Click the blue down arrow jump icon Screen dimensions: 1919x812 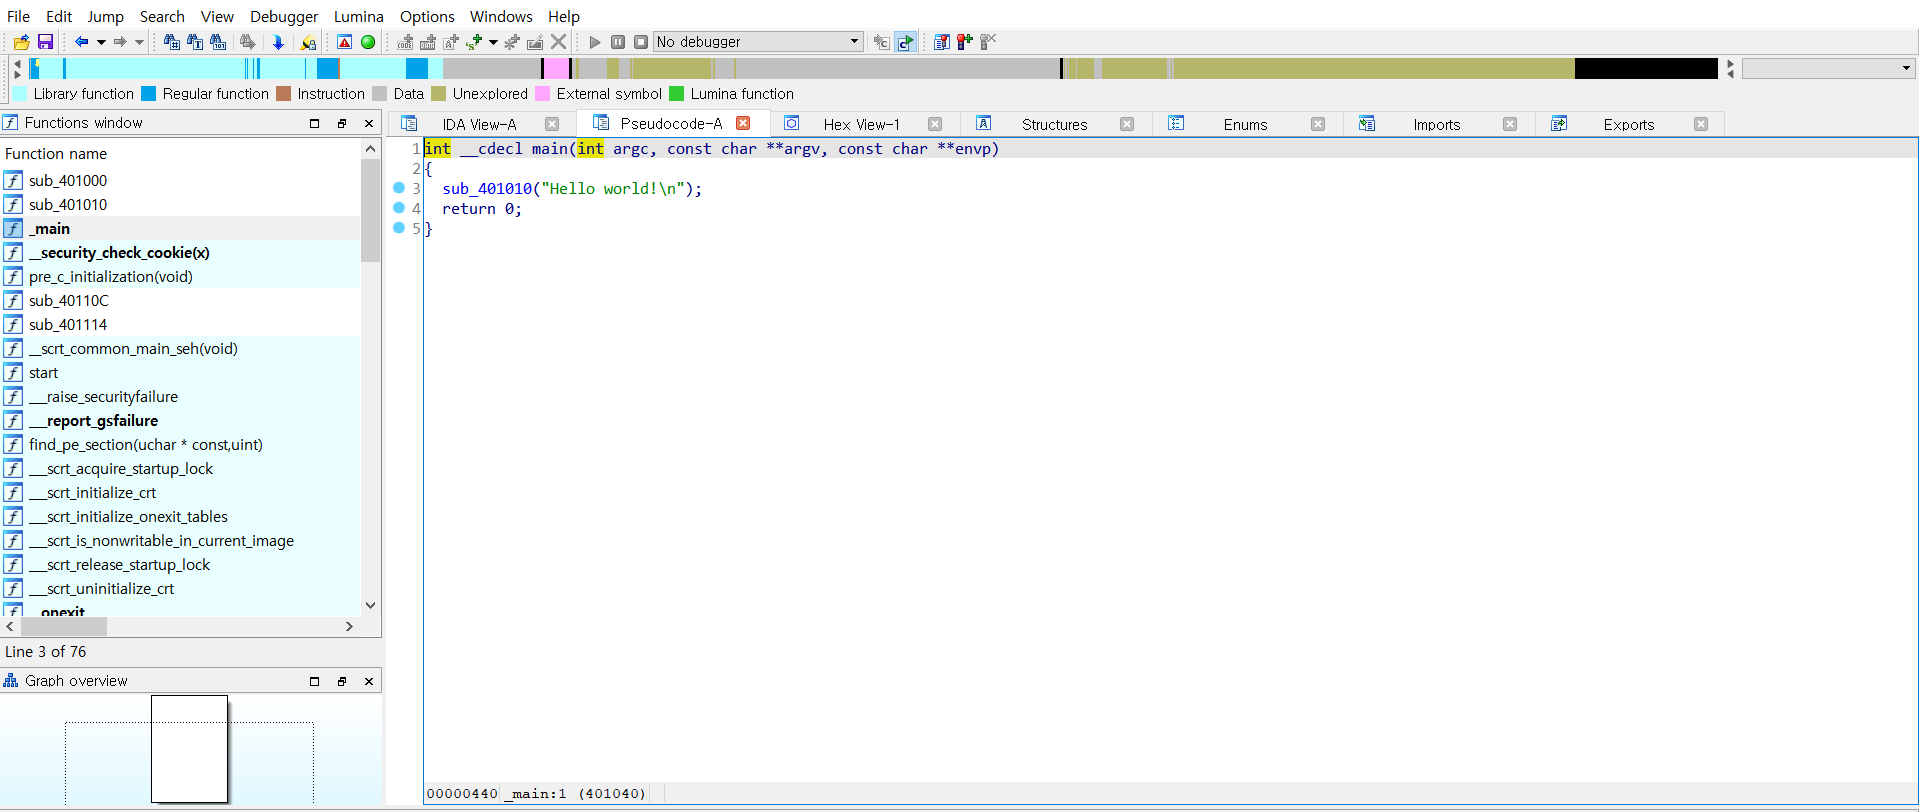tap(278, 42)
